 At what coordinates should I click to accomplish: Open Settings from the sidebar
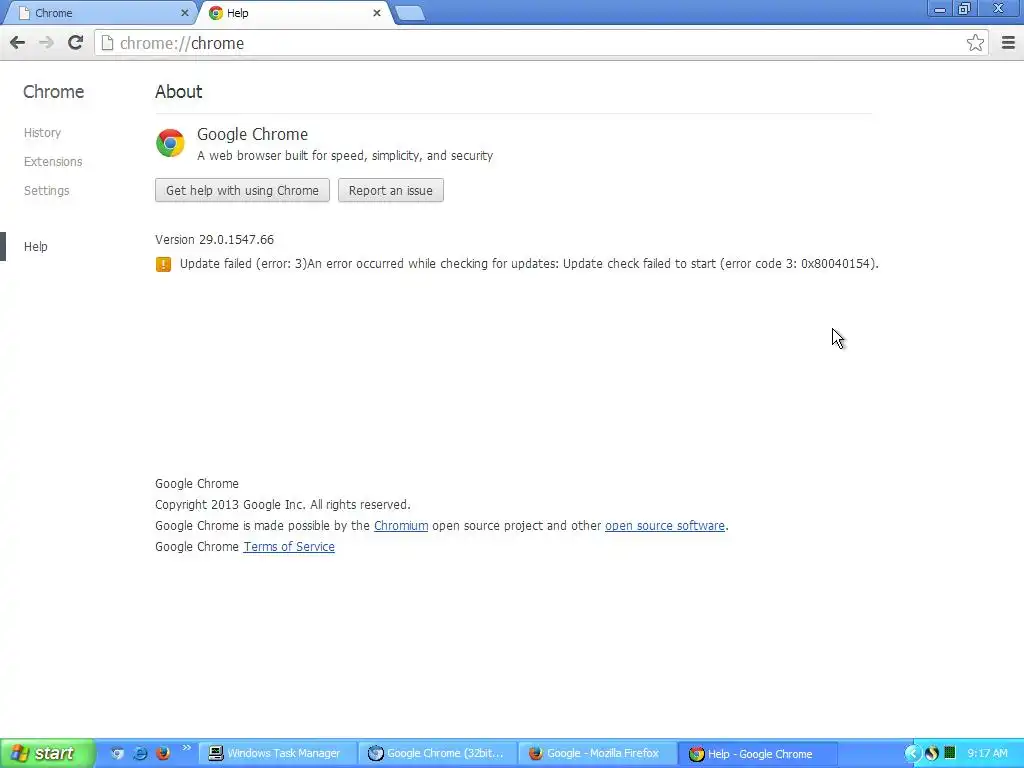point(46,191)
